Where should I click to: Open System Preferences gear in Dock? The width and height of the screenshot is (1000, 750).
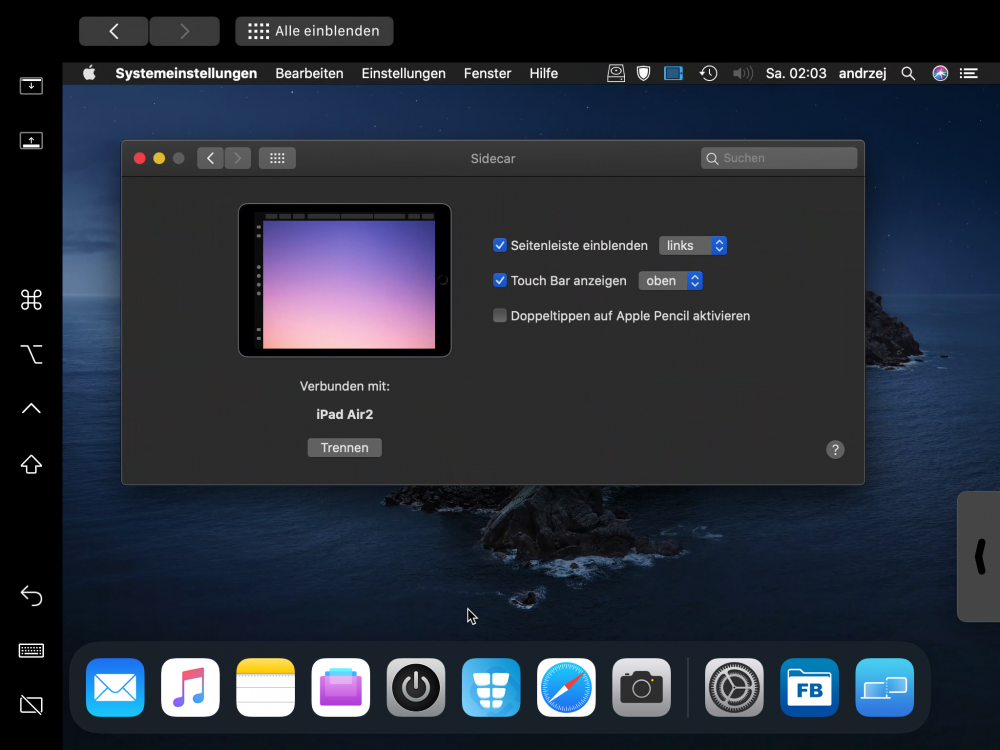pyautogui.click(x=734, y=688)
